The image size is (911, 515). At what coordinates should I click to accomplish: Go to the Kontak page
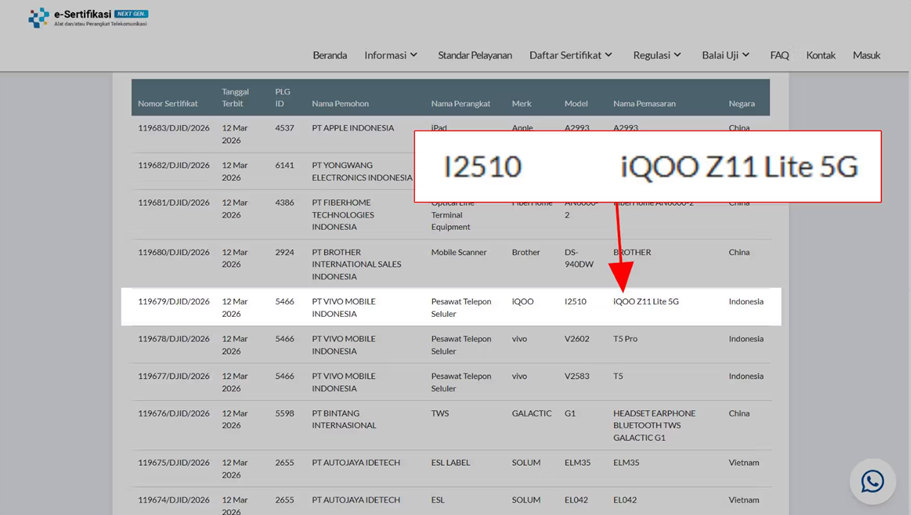(820, 55)
